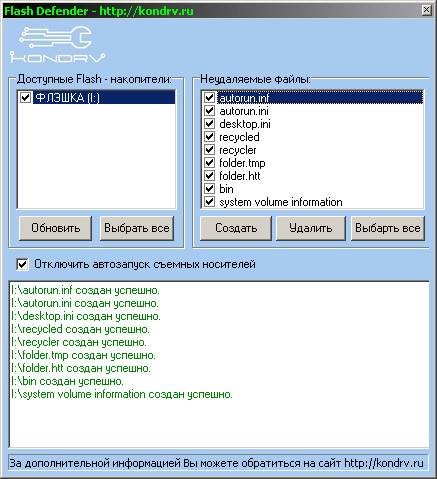Screen dimensions: 437x479
Task: Toggle the folder.htt checkbox
Action: pos(209,176)
